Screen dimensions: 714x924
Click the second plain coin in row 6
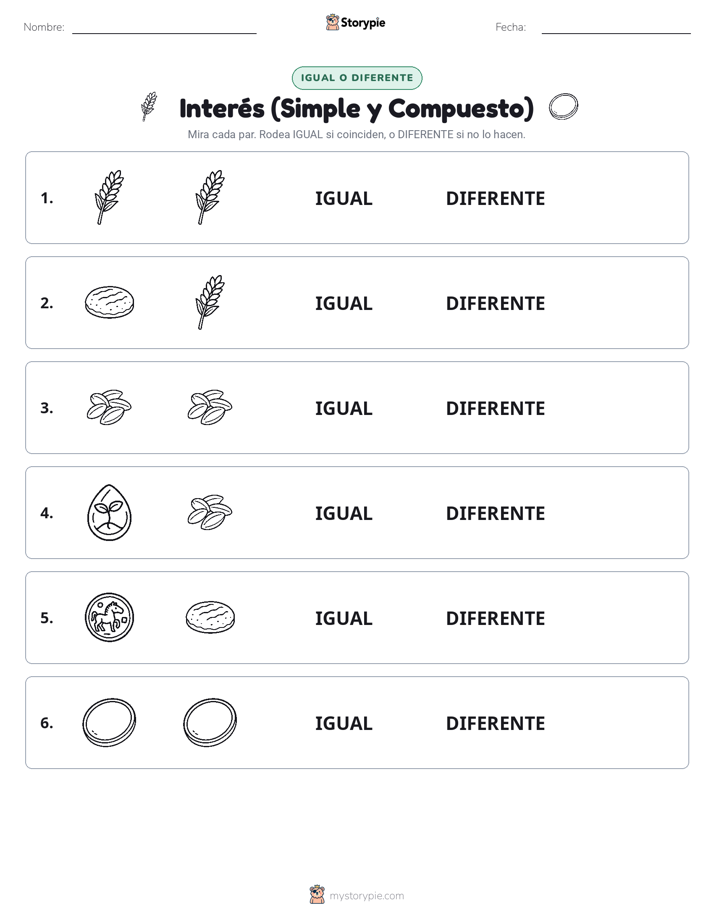(x=210, y=722)
